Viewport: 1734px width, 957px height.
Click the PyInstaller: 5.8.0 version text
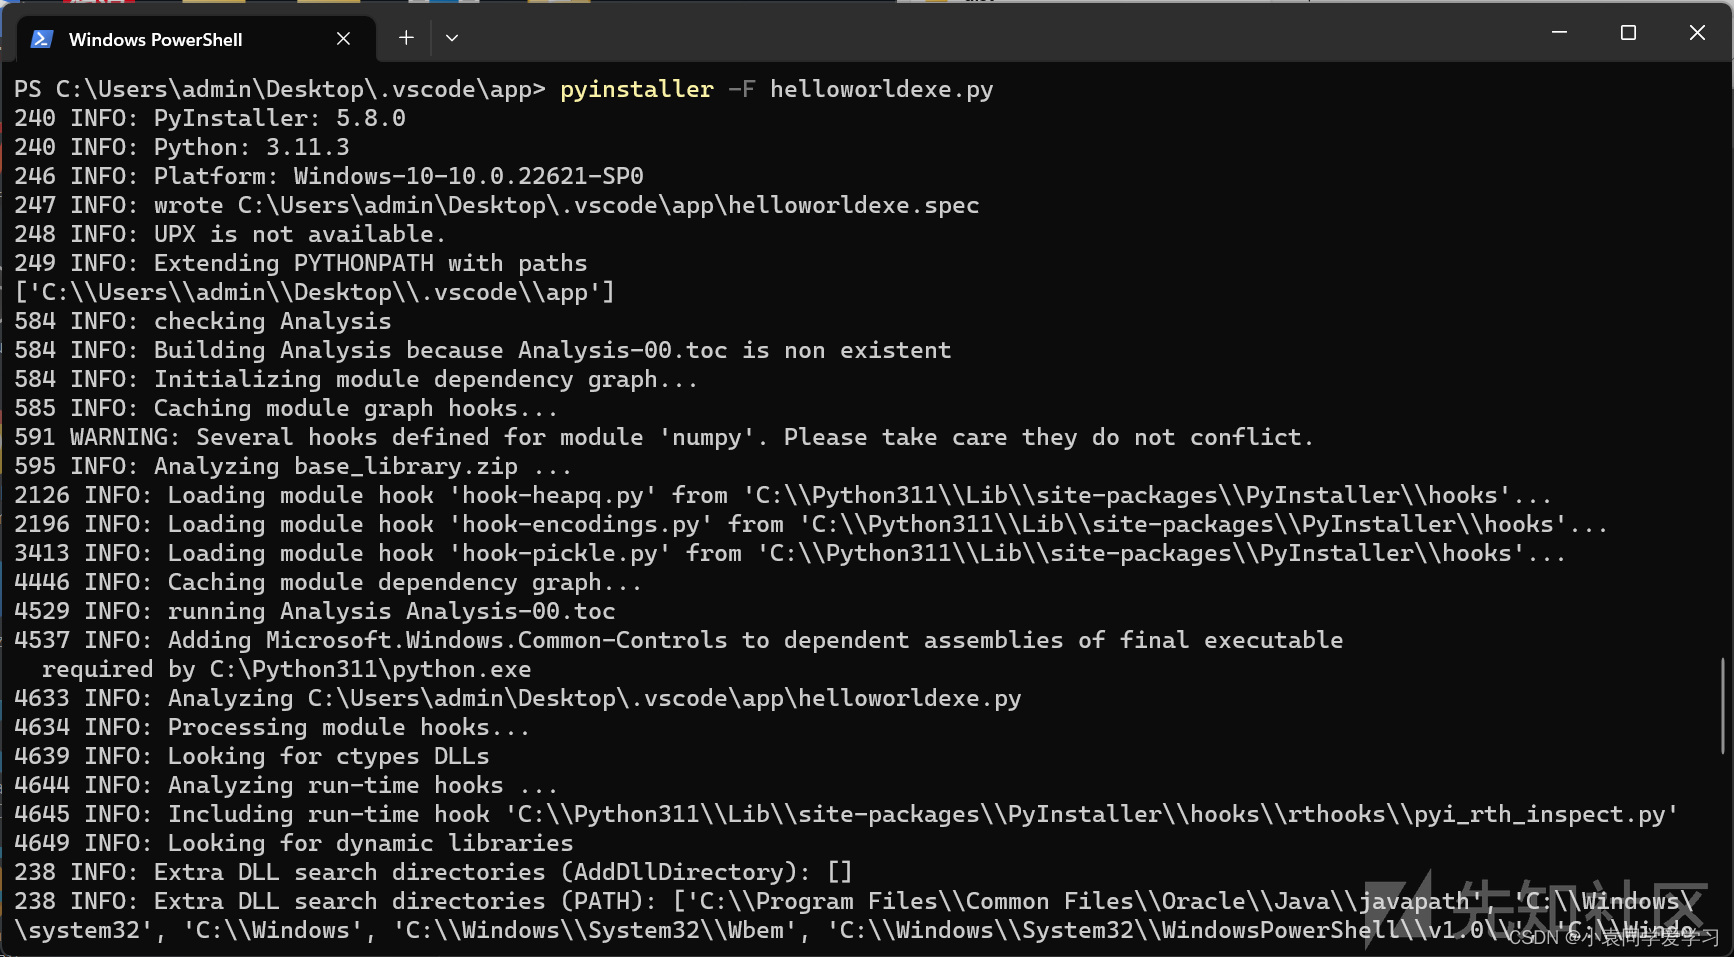[279, 118]
